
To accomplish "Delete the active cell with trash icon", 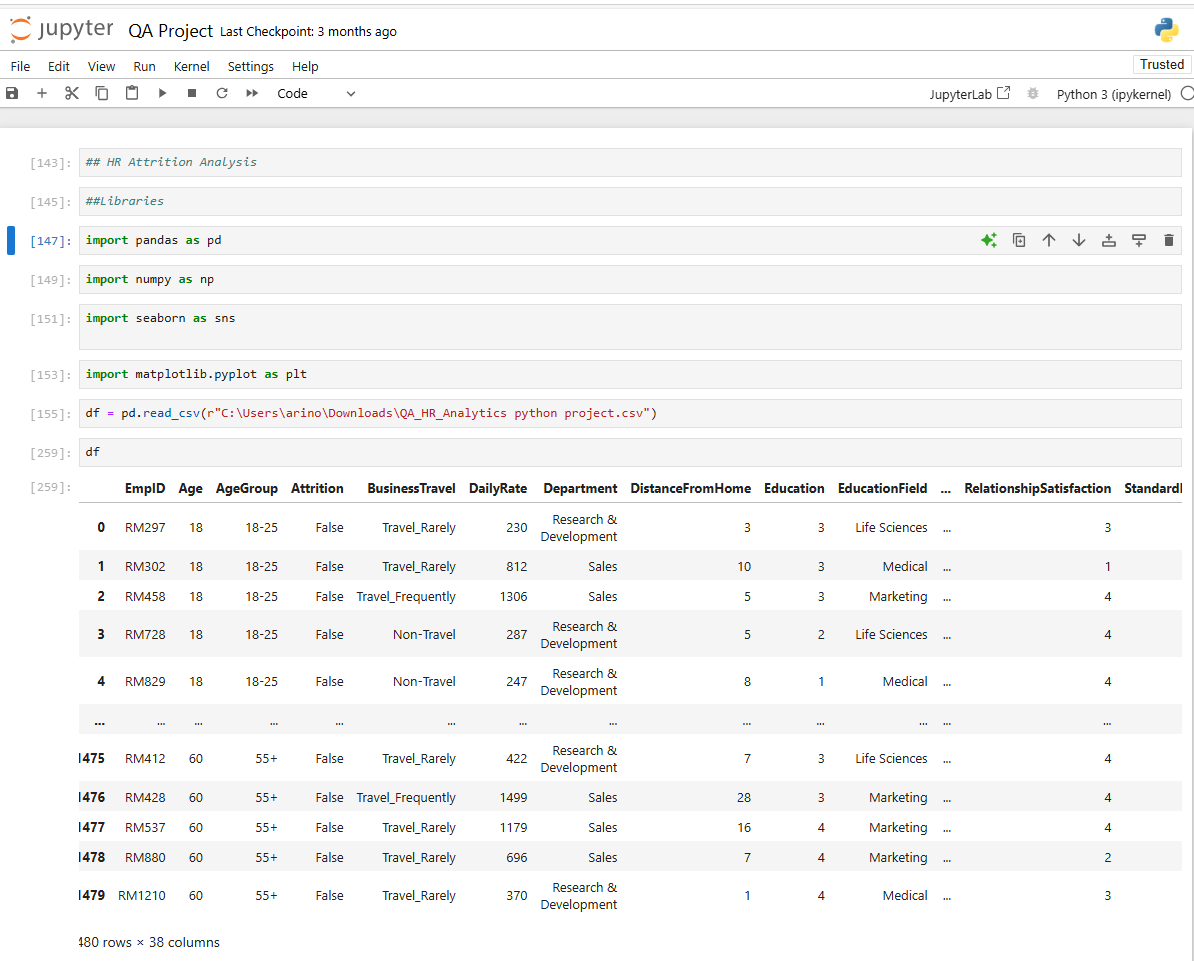I will pos(1169,240).
